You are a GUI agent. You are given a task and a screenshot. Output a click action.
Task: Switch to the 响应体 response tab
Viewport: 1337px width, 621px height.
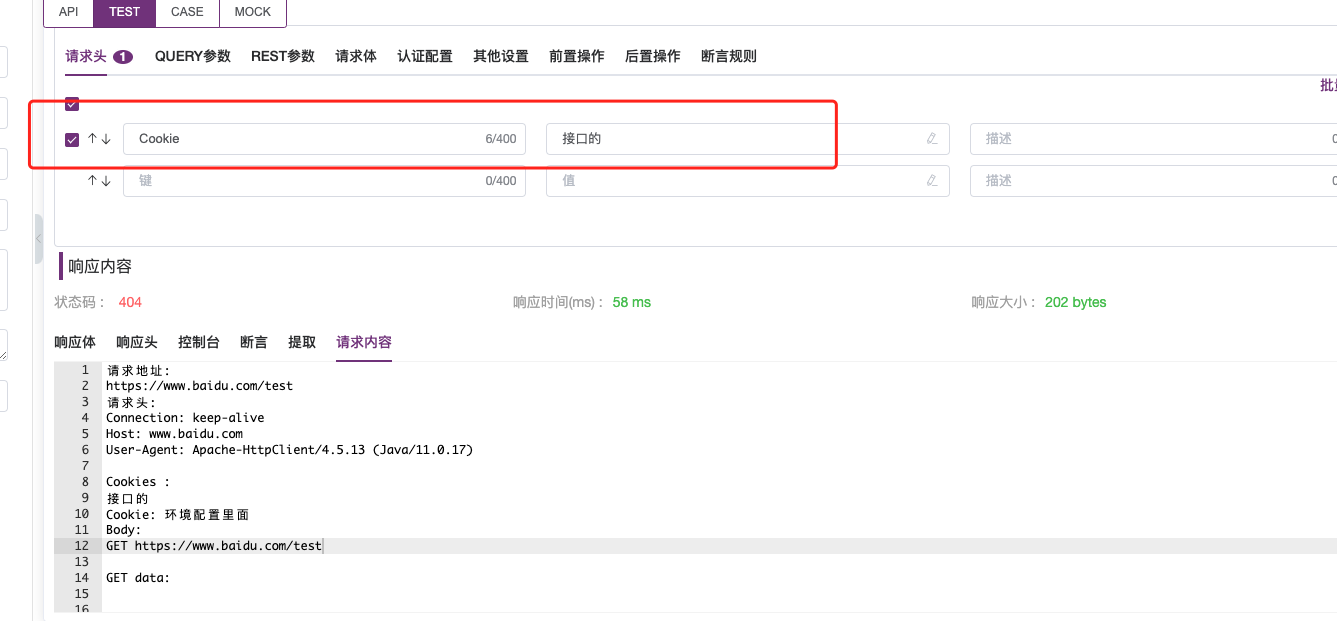click(75, 342)
